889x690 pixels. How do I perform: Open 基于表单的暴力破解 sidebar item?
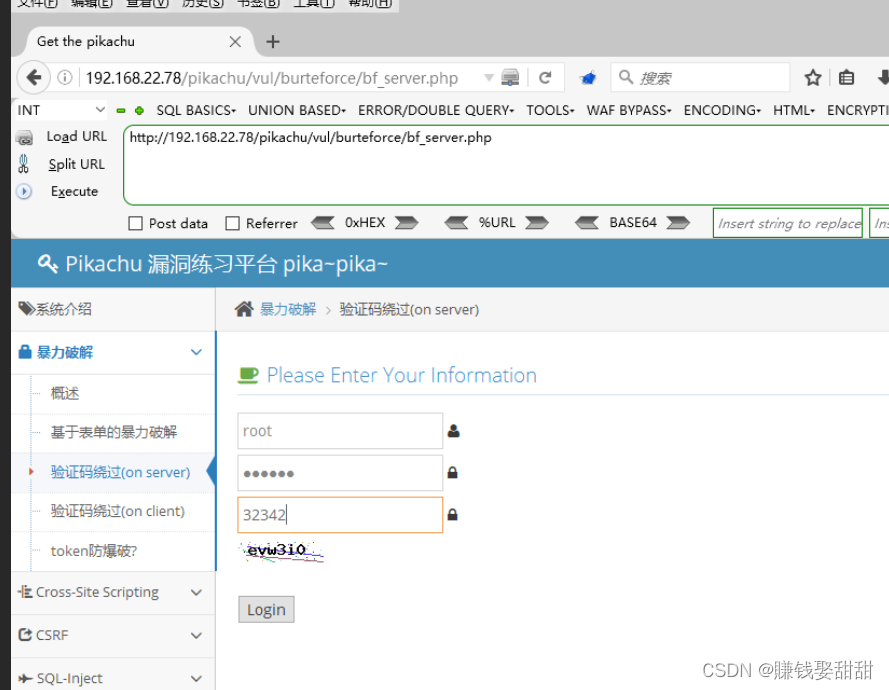tap(114, 433)
